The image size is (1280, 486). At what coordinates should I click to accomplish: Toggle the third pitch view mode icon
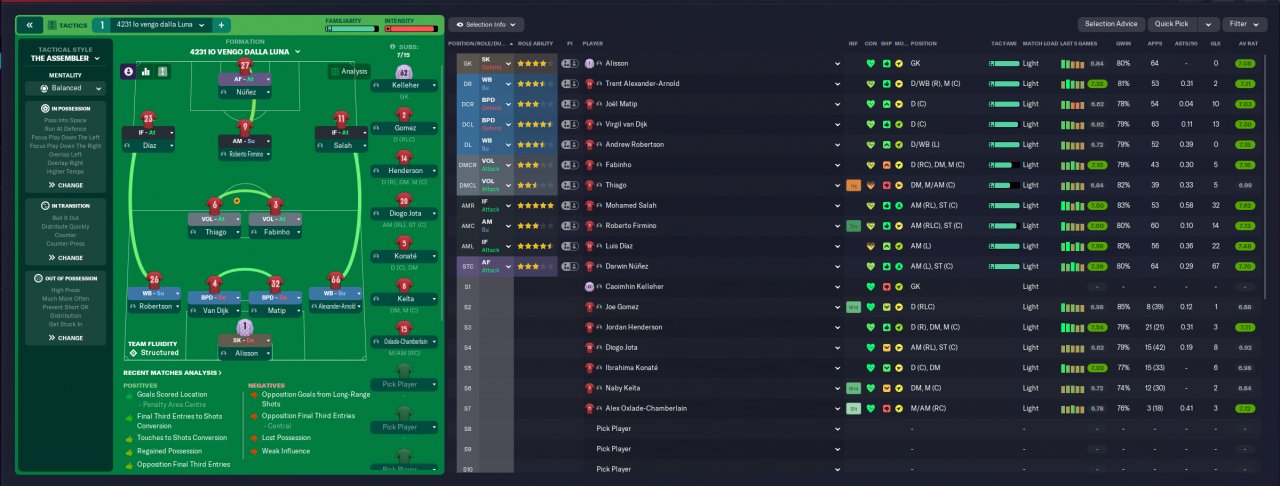163,71
